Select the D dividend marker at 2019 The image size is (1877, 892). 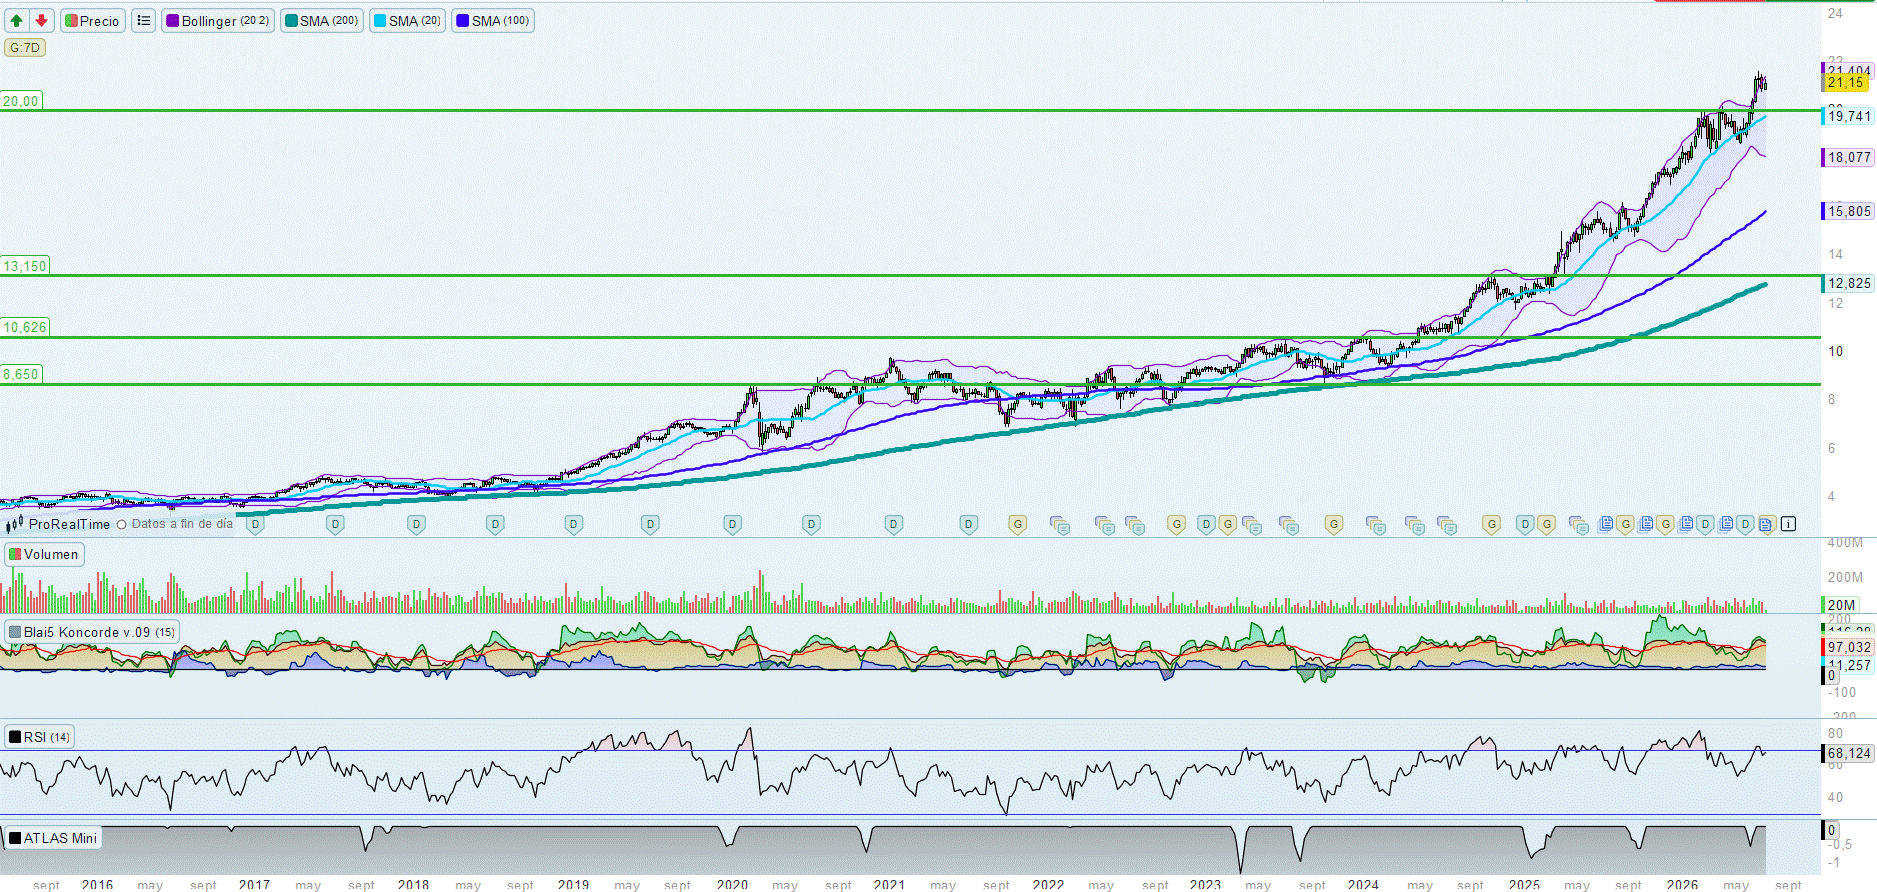573,524
